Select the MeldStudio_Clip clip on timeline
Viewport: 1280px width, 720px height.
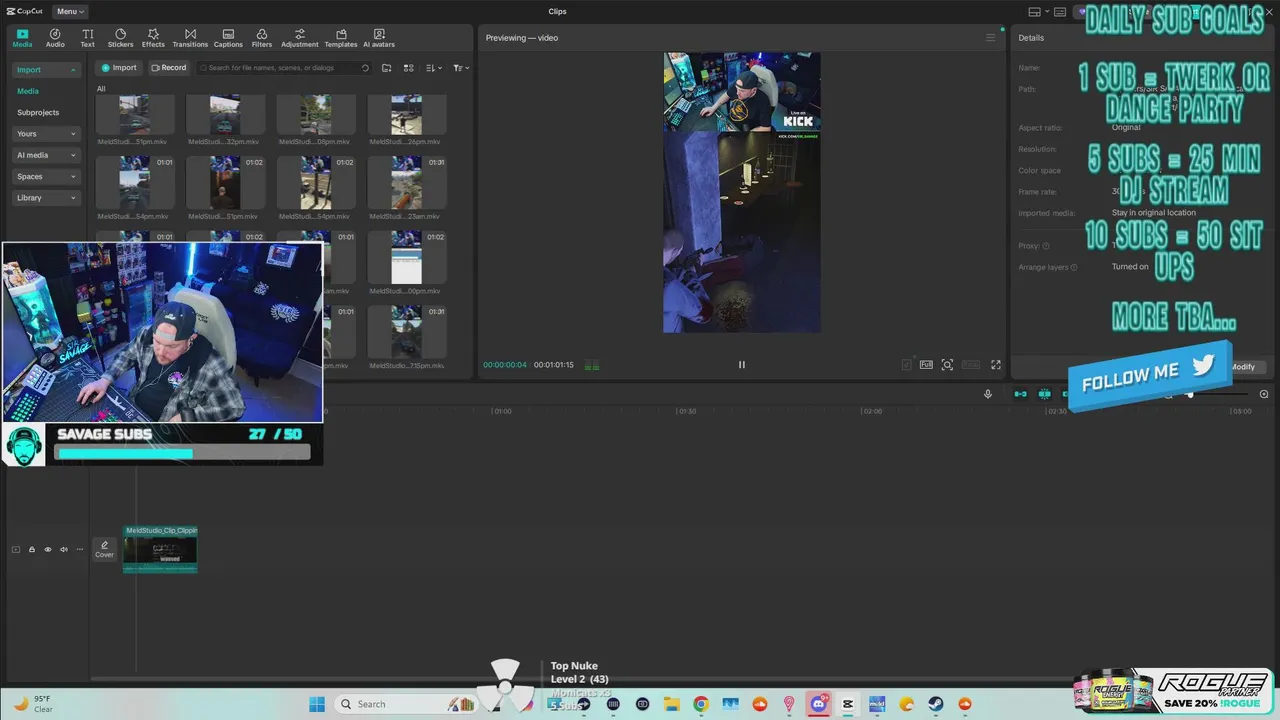160,549
